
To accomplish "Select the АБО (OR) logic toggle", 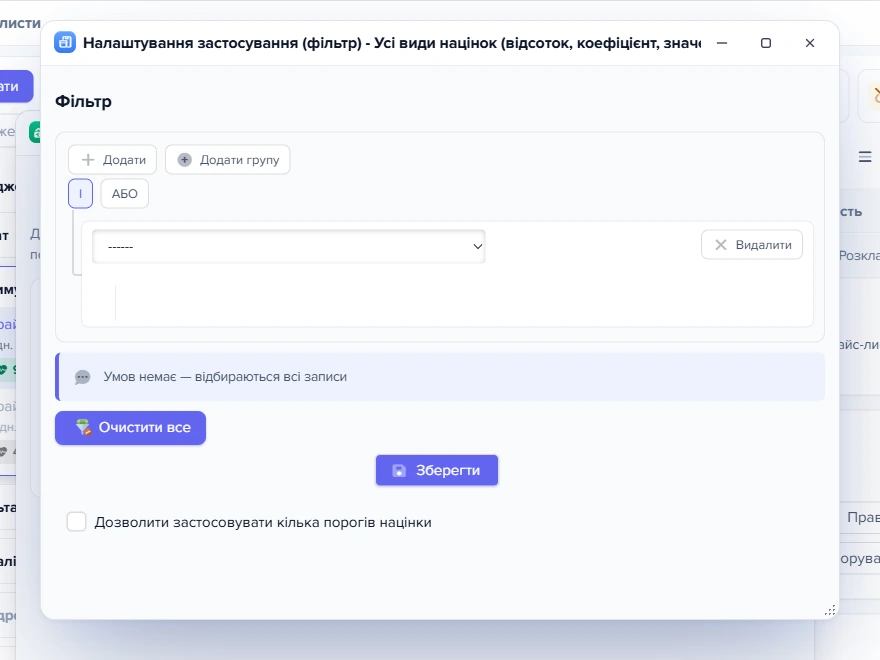I will pos(125,194).
